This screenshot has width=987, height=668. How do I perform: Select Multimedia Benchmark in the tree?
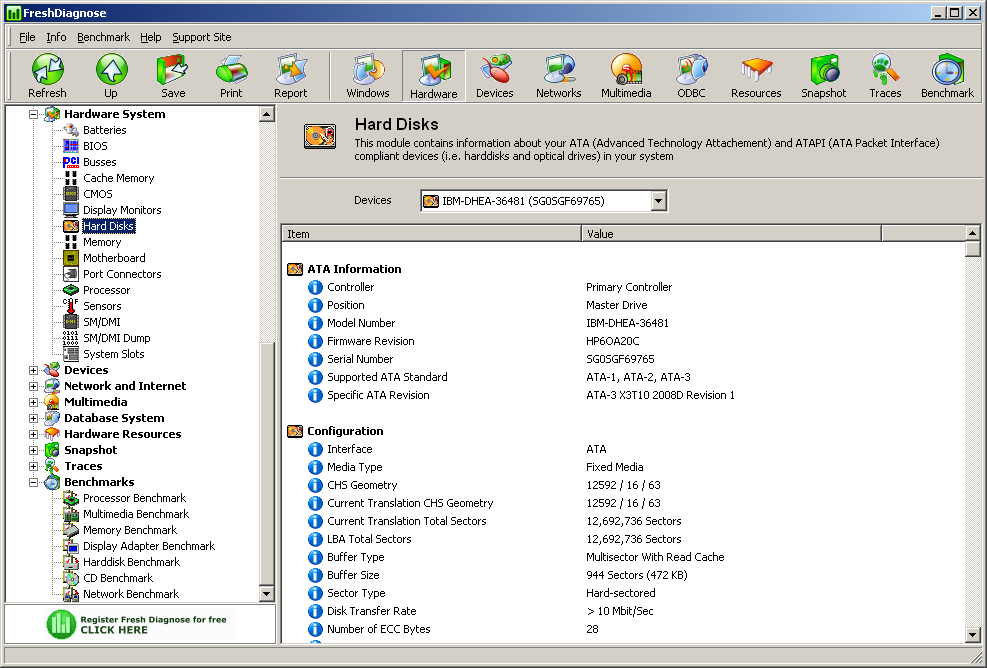click(136, 514)
